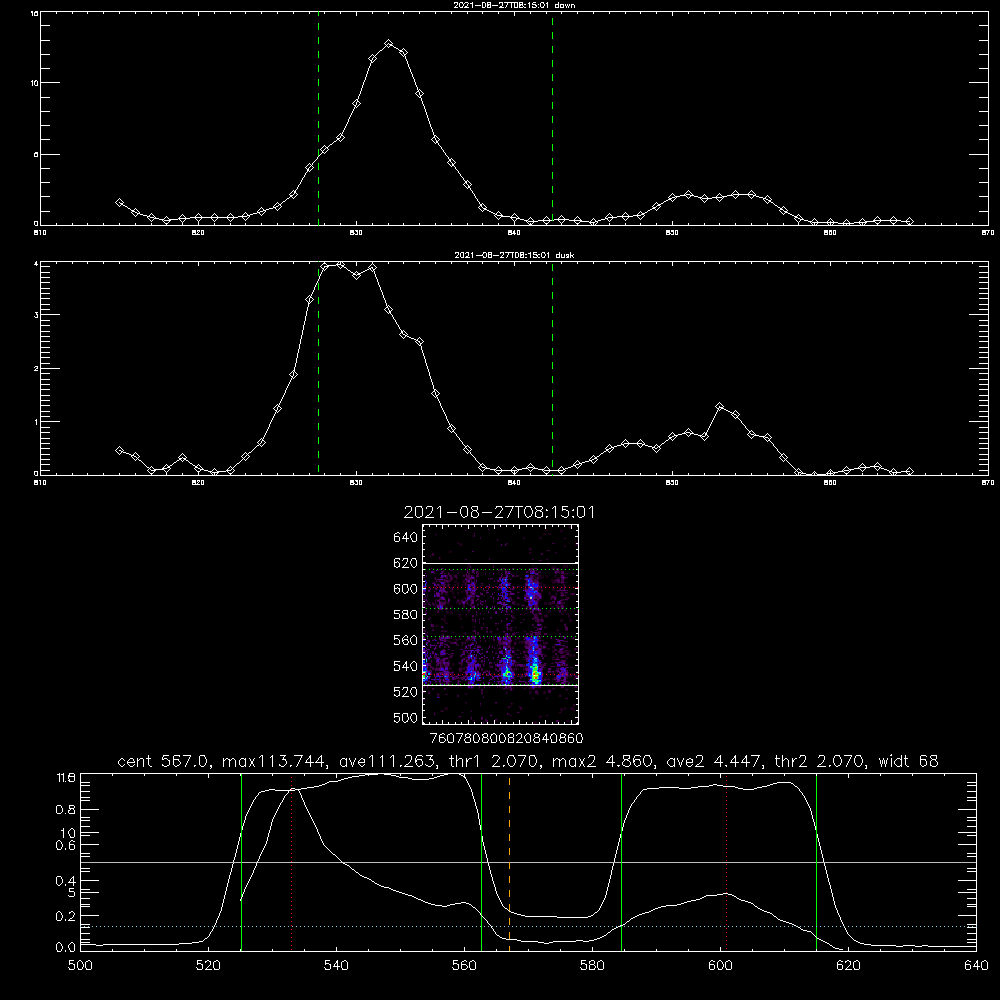The width and height of the screenshot is (1000, 1000).
Task: Click the solid green line near 563 in bottom plot
Action: click(482, 861)
